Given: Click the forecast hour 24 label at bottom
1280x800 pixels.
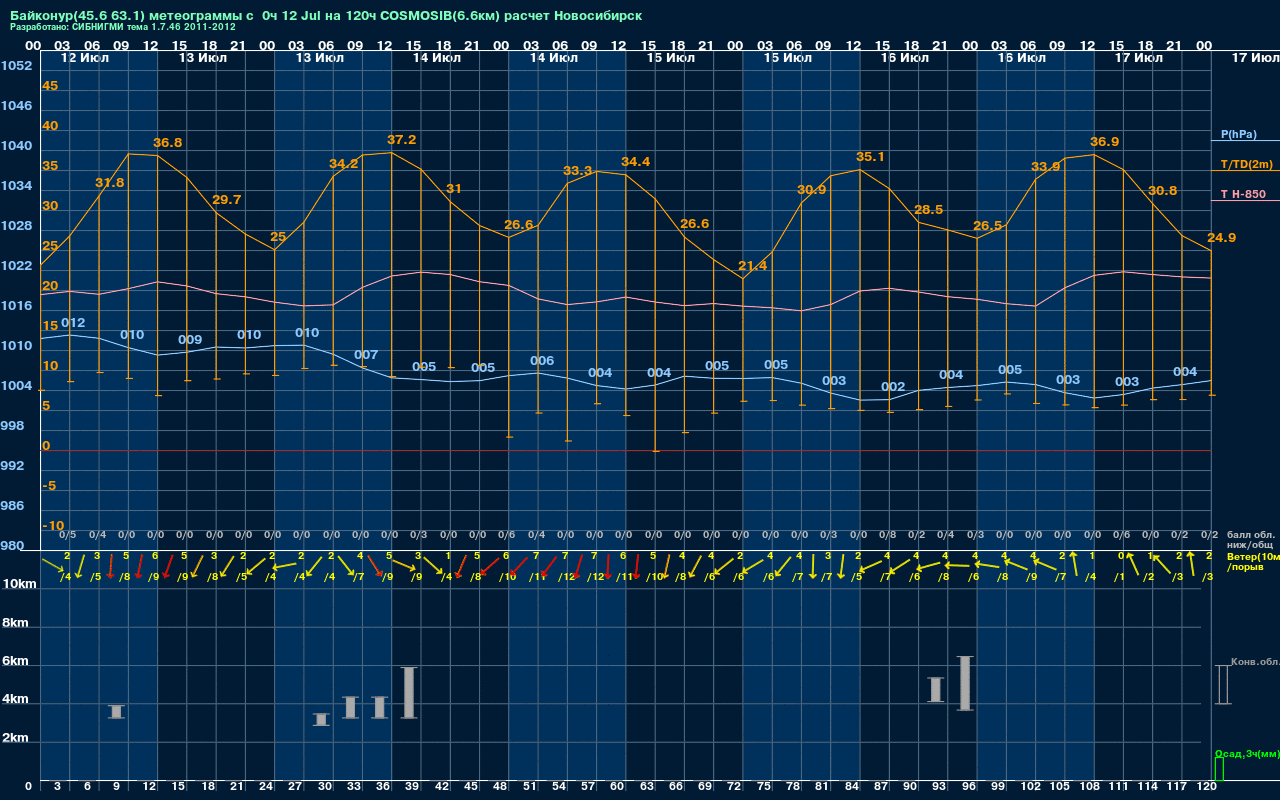Looking at the screenshot, I should pos(266,787).
